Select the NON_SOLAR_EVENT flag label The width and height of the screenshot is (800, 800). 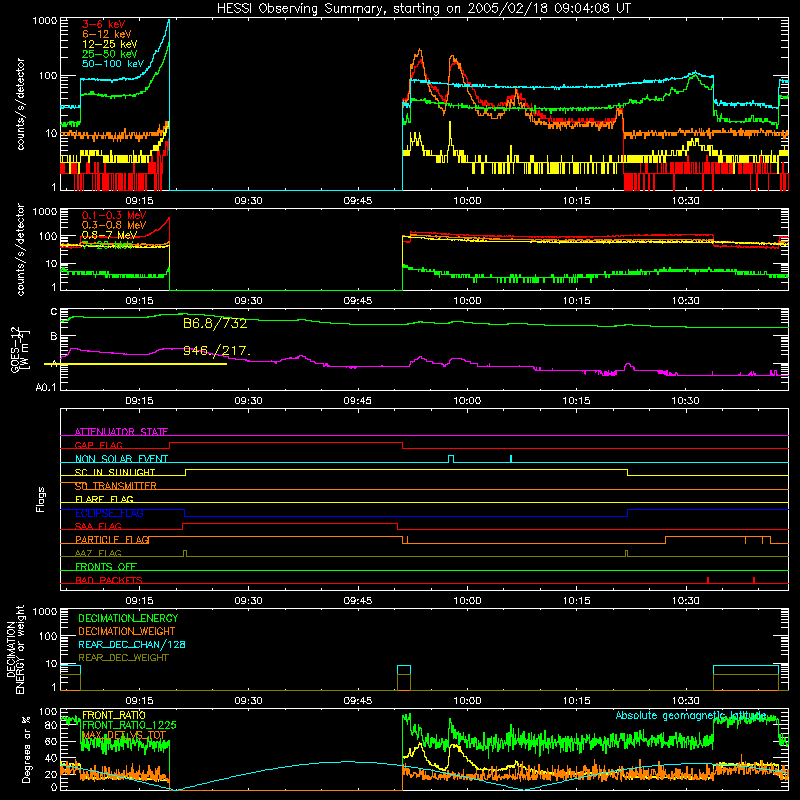(x=121, y=459)
